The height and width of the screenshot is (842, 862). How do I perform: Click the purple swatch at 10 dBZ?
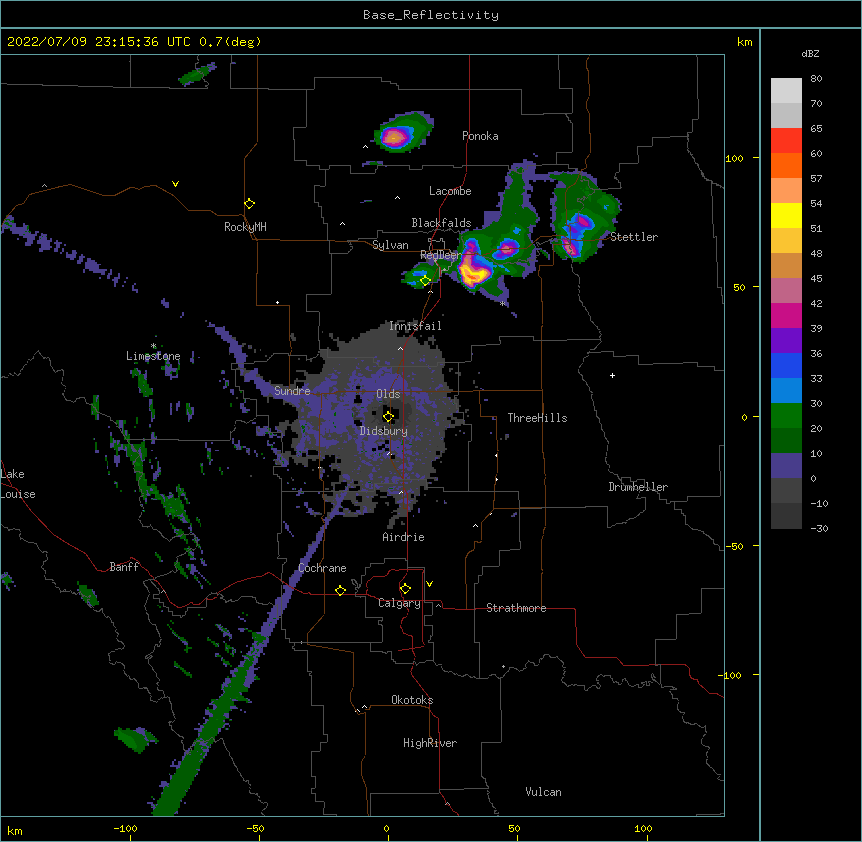tap(786, 466)
